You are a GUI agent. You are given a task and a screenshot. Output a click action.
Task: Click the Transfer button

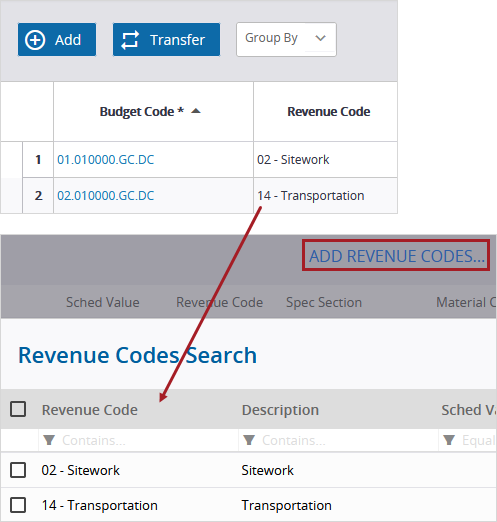click(x=166, y=40)
